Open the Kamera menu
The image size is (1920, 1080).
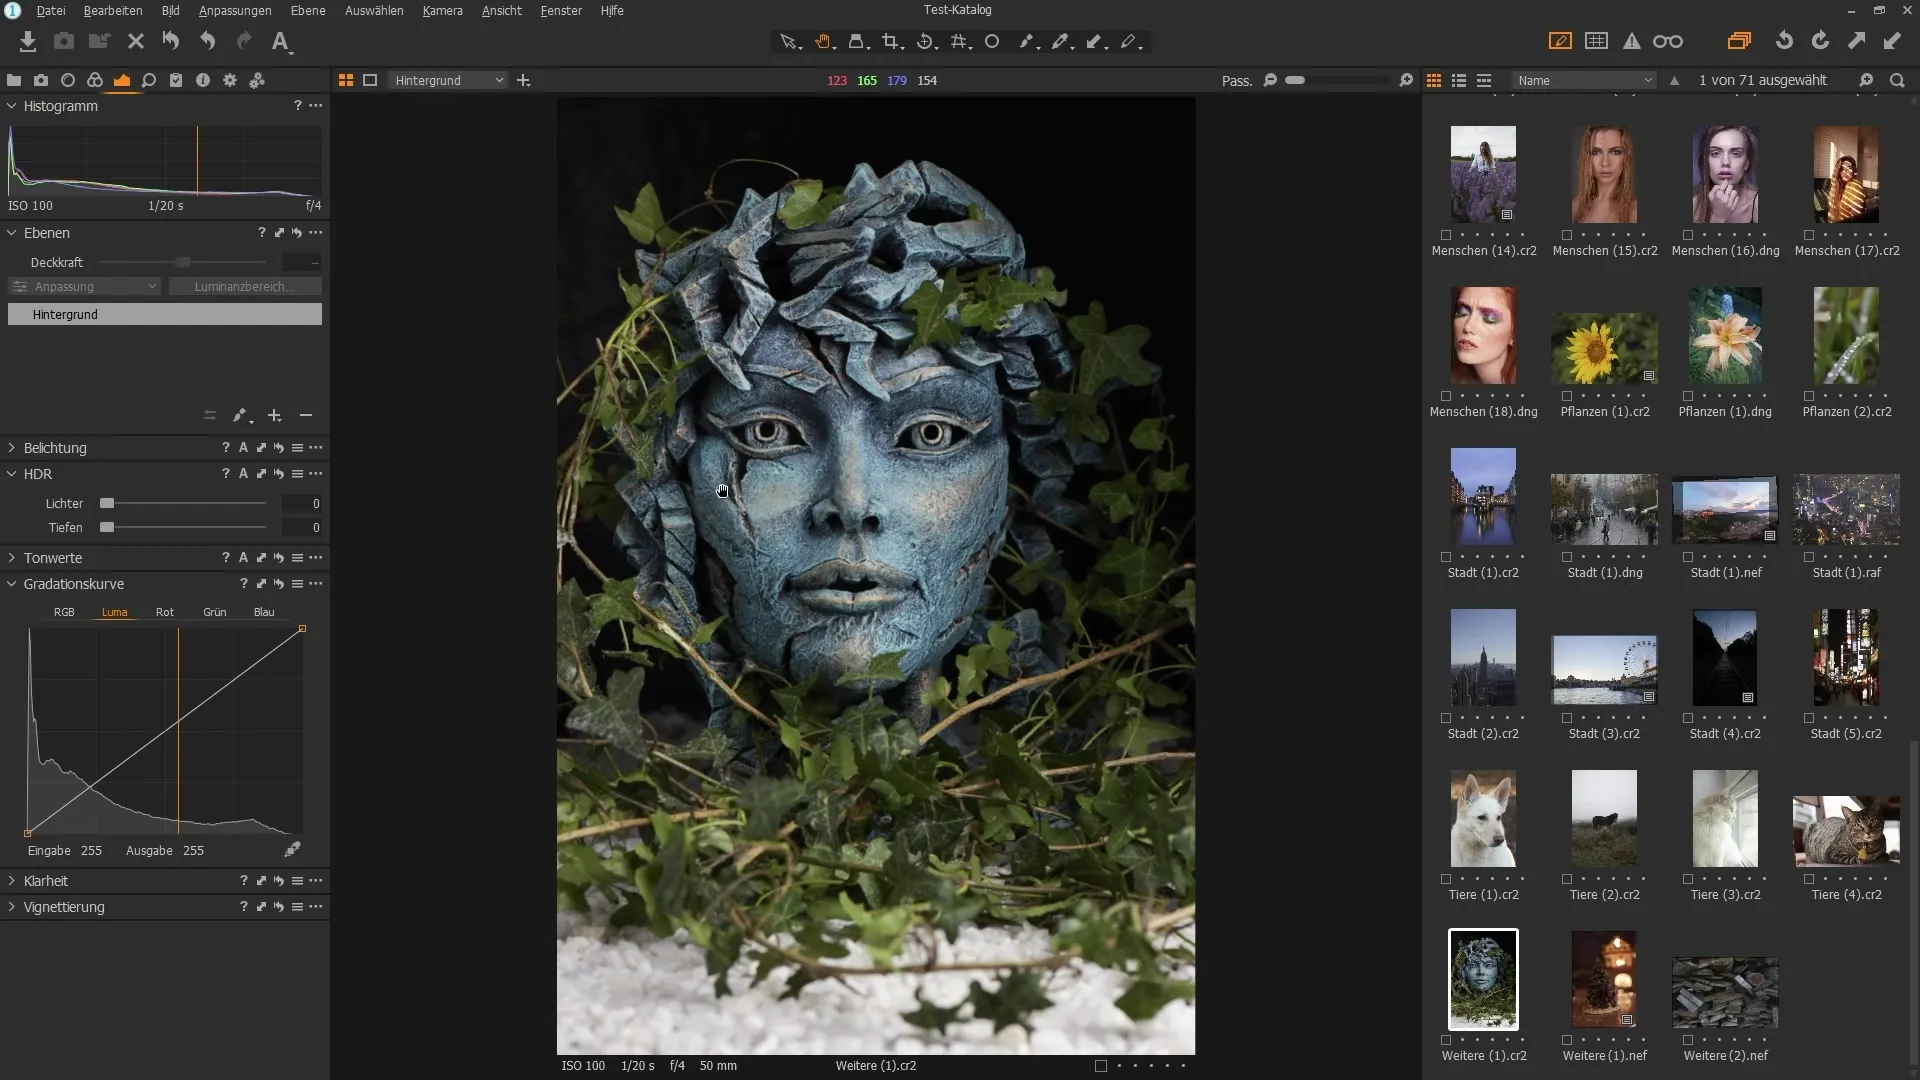(x=442, y=10)
